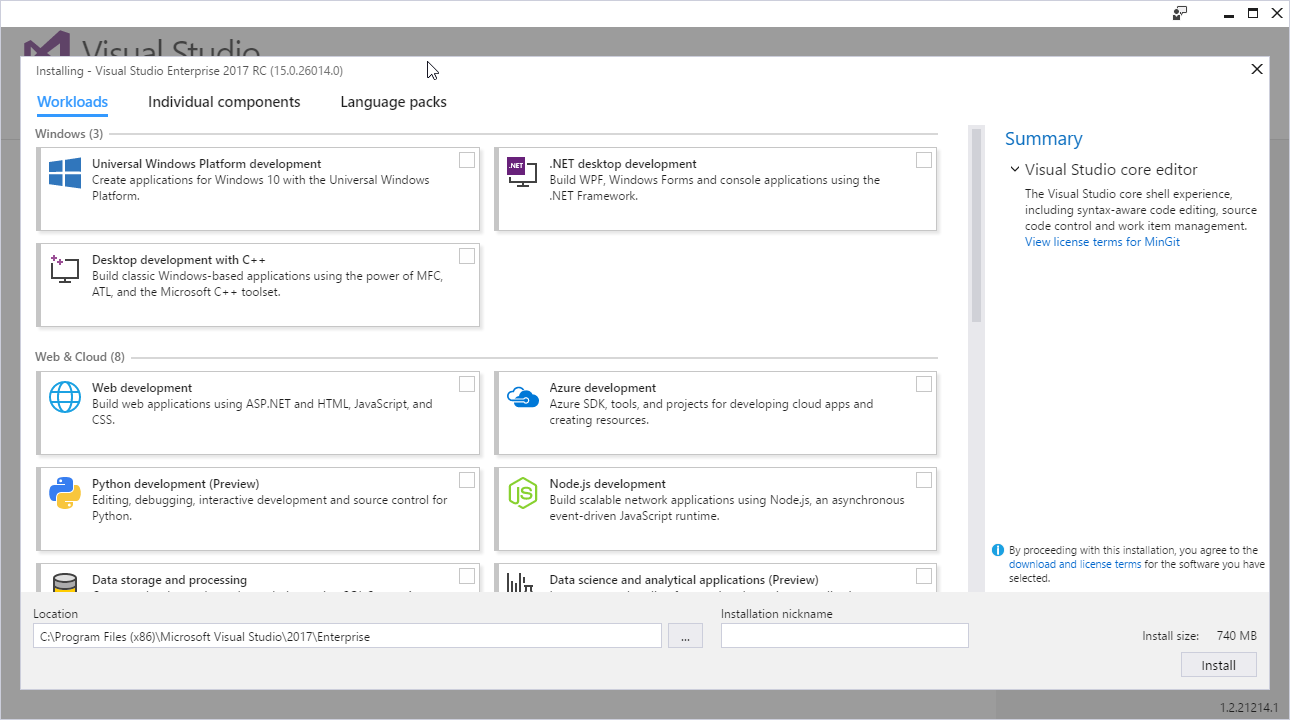Viewport: 1290px width, 720px height.
Task: Select the Desktop development with C++ icon
Action: coord(64,267)
